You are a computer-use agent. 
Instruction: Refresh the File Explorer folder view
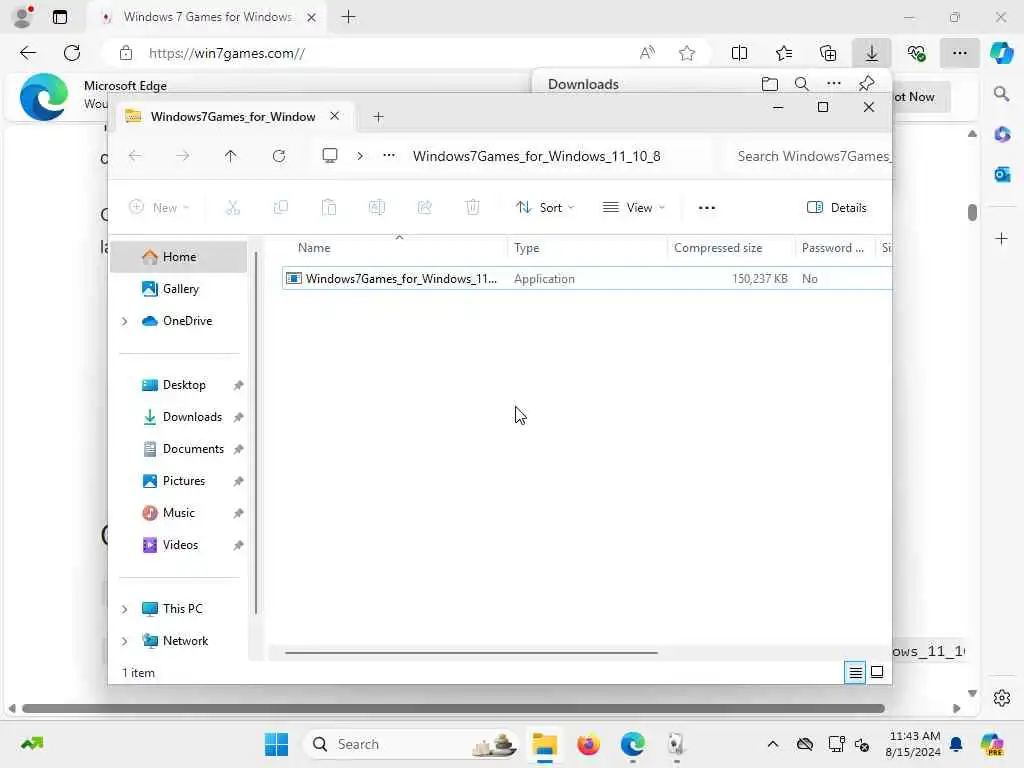click(x=279, y=156)
